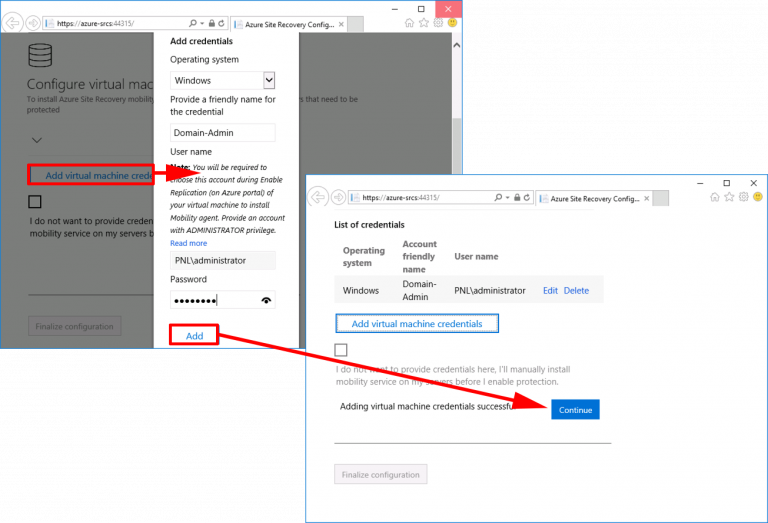
Task: Click Finalize configuration in the back window
Action: click(74, 326)
